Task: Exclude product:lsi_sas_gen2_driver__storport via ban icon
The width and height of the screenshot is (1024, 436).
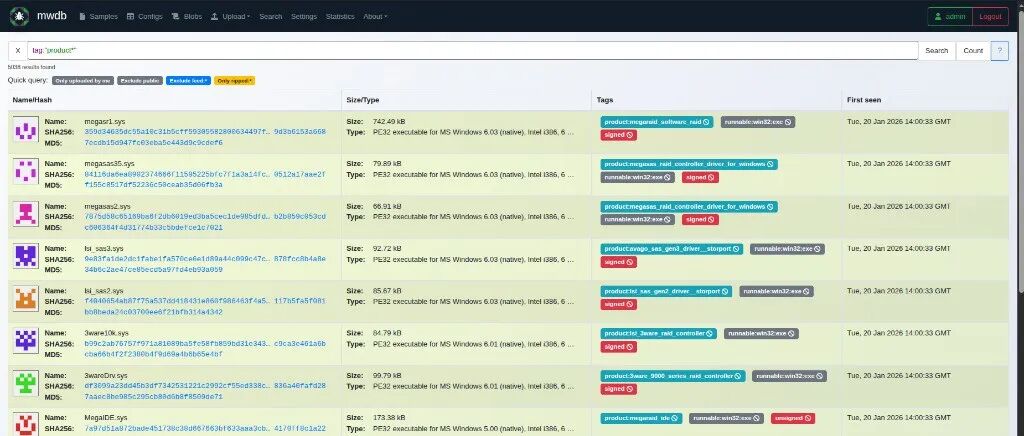Action: [725, 291]
